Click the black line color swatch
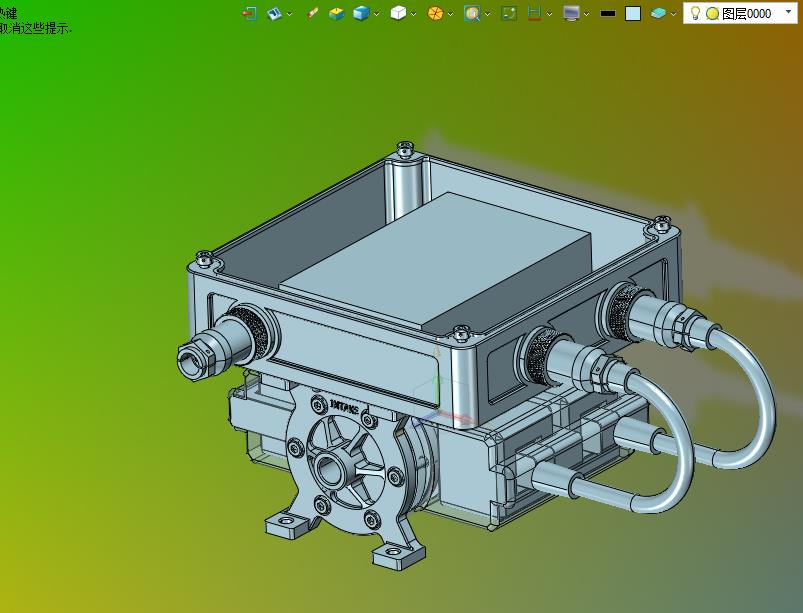Screen dimensions: 803x613 click(607, 14)
